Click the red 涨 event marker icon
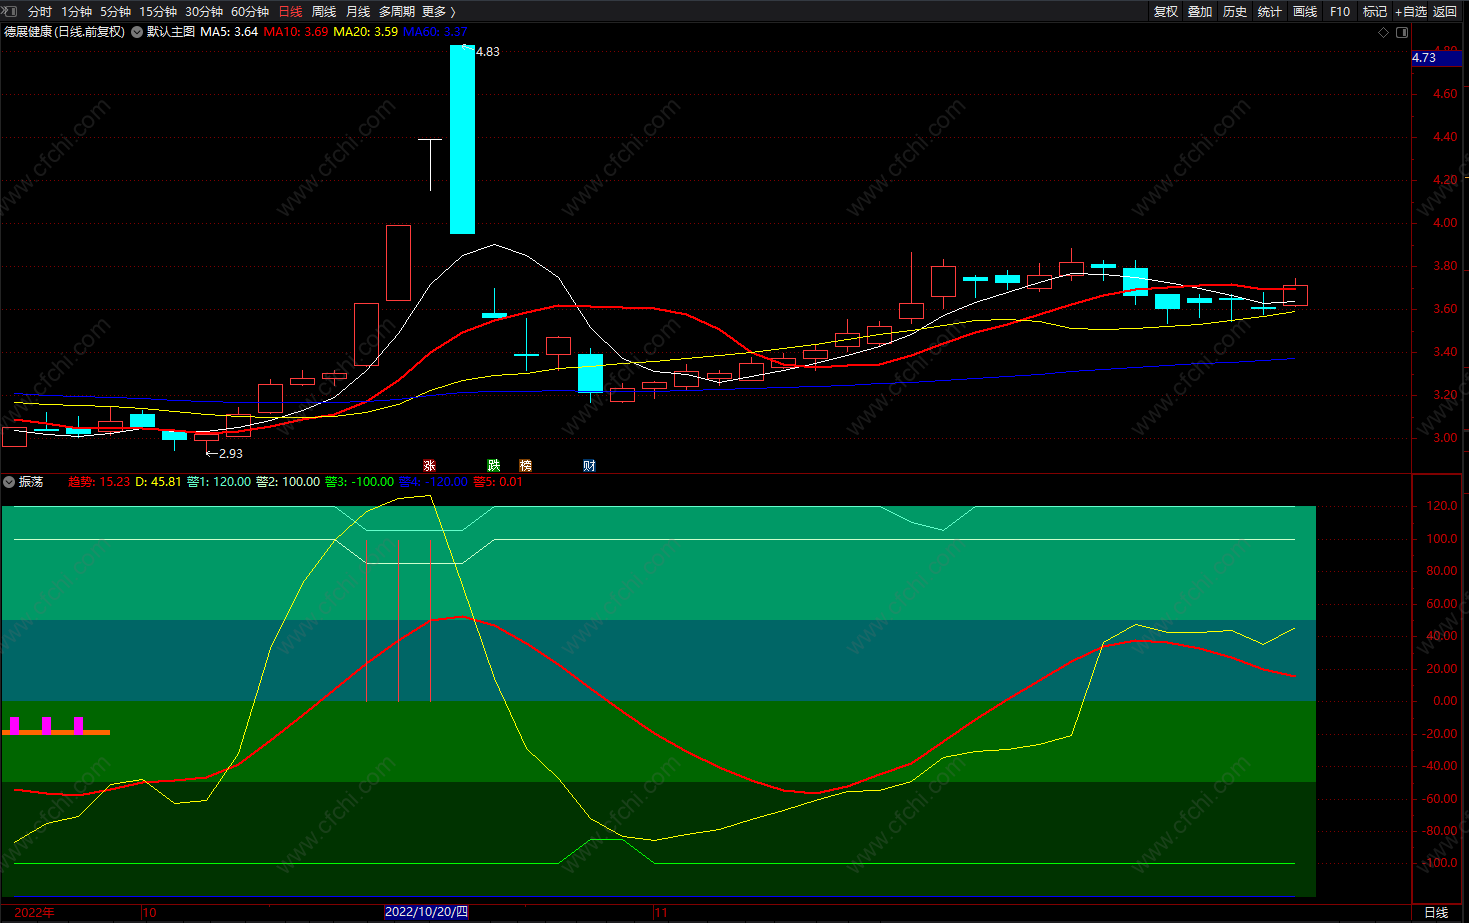This screenshot has height=923, width=1469. click(429, 466)
